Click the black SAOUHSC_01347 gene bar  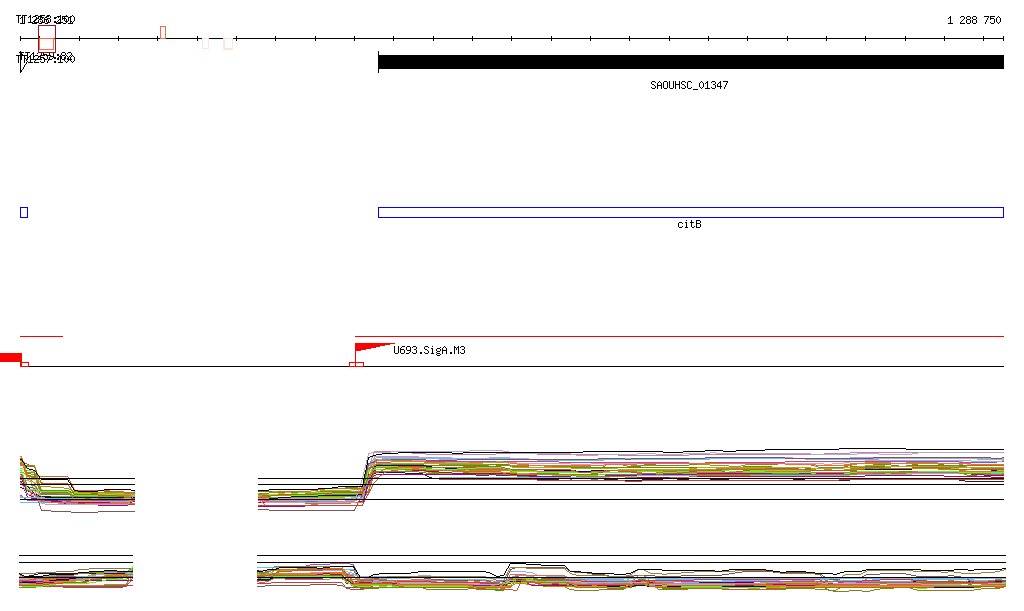[x=691, y=62]
